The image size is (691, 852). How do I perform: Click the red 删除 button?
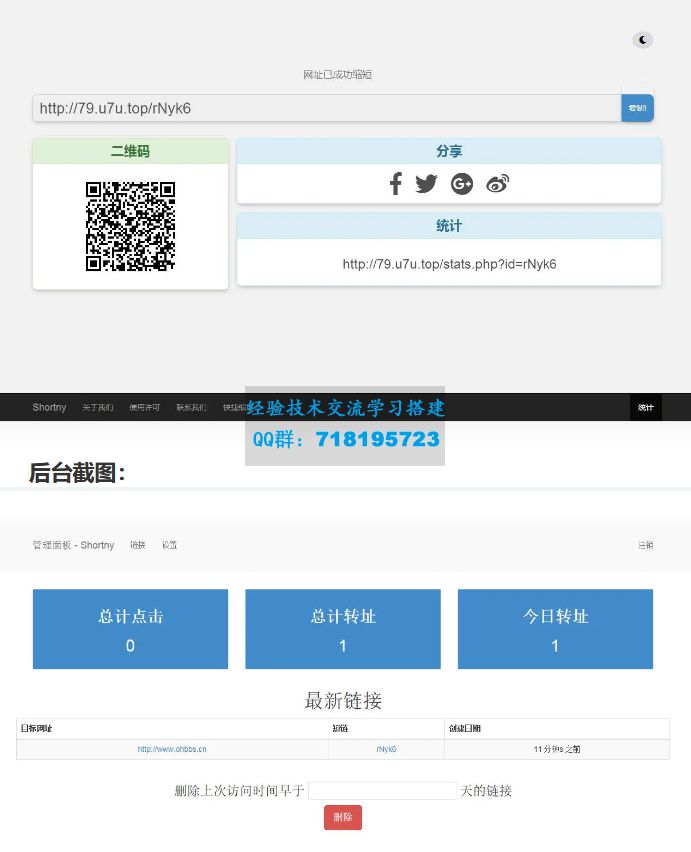pyautogui.click(x=343, y=817)
